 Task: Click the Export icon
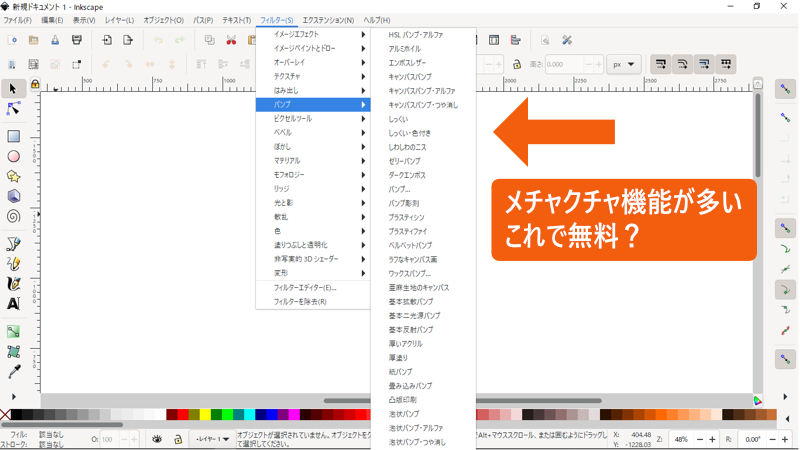pos(128,40)
